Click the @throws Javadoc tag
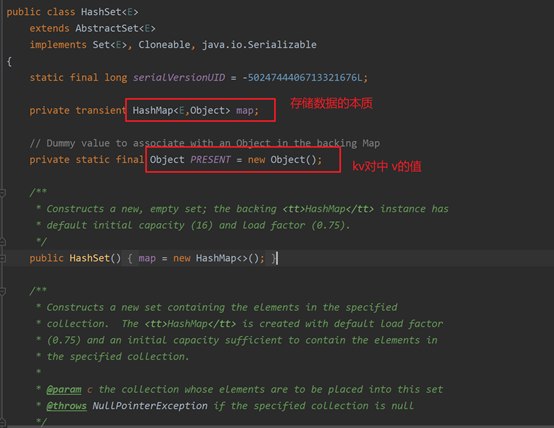Screen dimensions: 554x428 coord(66,406)
